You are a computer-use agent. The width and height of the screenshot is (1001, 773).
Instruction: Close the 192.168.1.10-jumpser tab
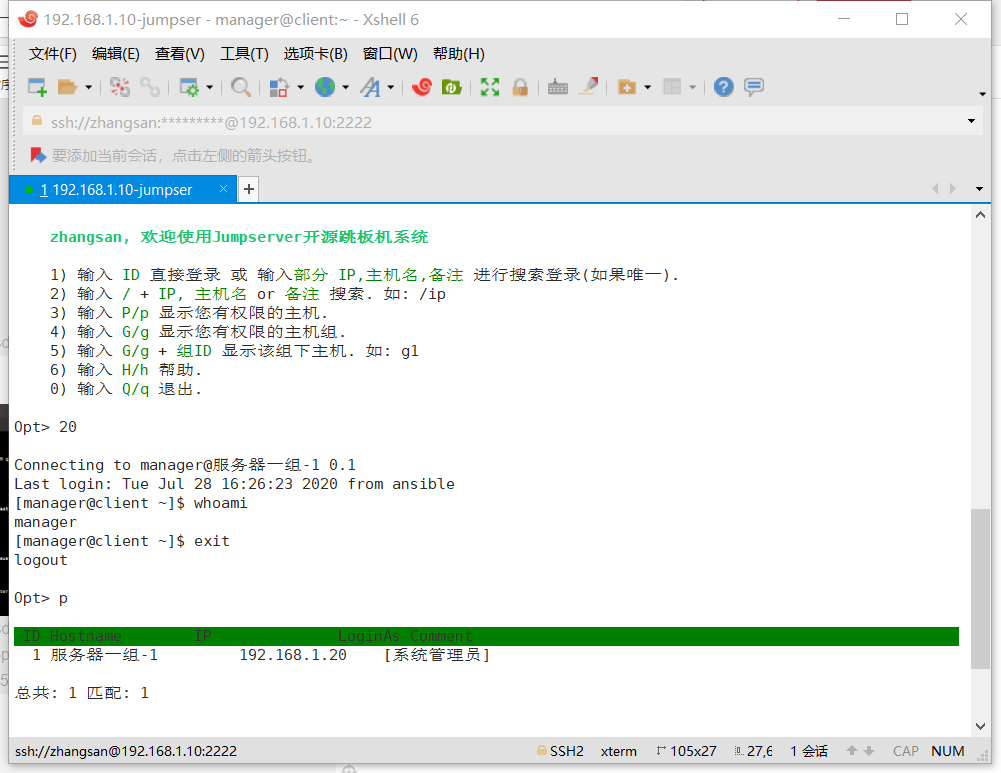[x=223, y=189]
